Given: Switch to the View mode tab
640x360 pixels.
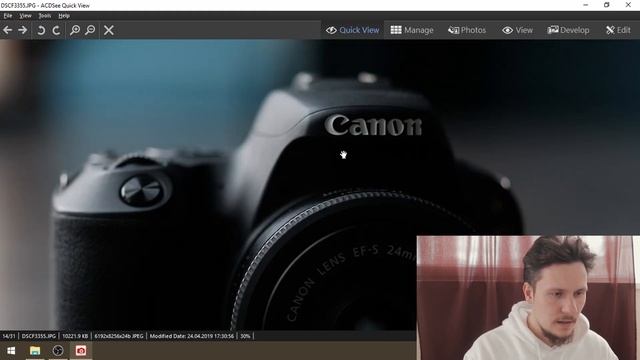Looking at the screenshot, I should coord(517,30).
